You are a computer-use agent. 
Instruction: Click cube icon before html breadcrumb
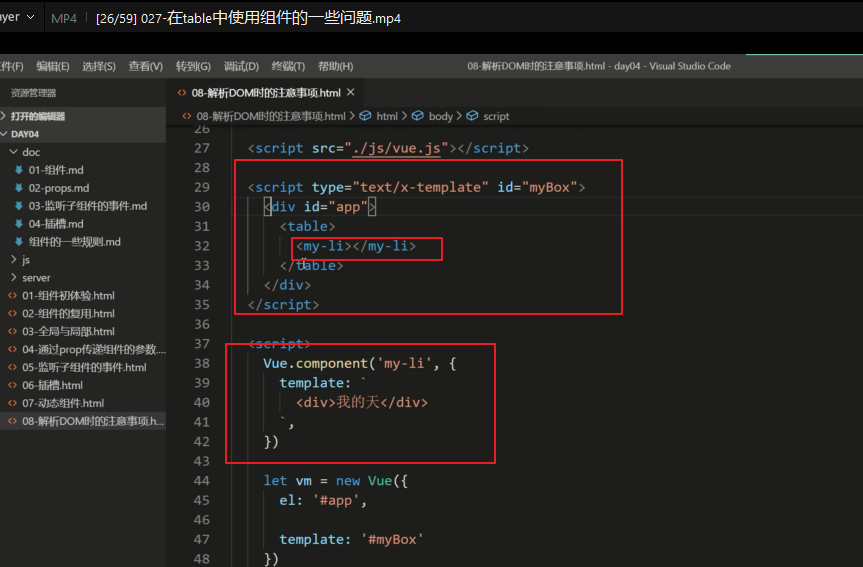(x=365, y=116)
